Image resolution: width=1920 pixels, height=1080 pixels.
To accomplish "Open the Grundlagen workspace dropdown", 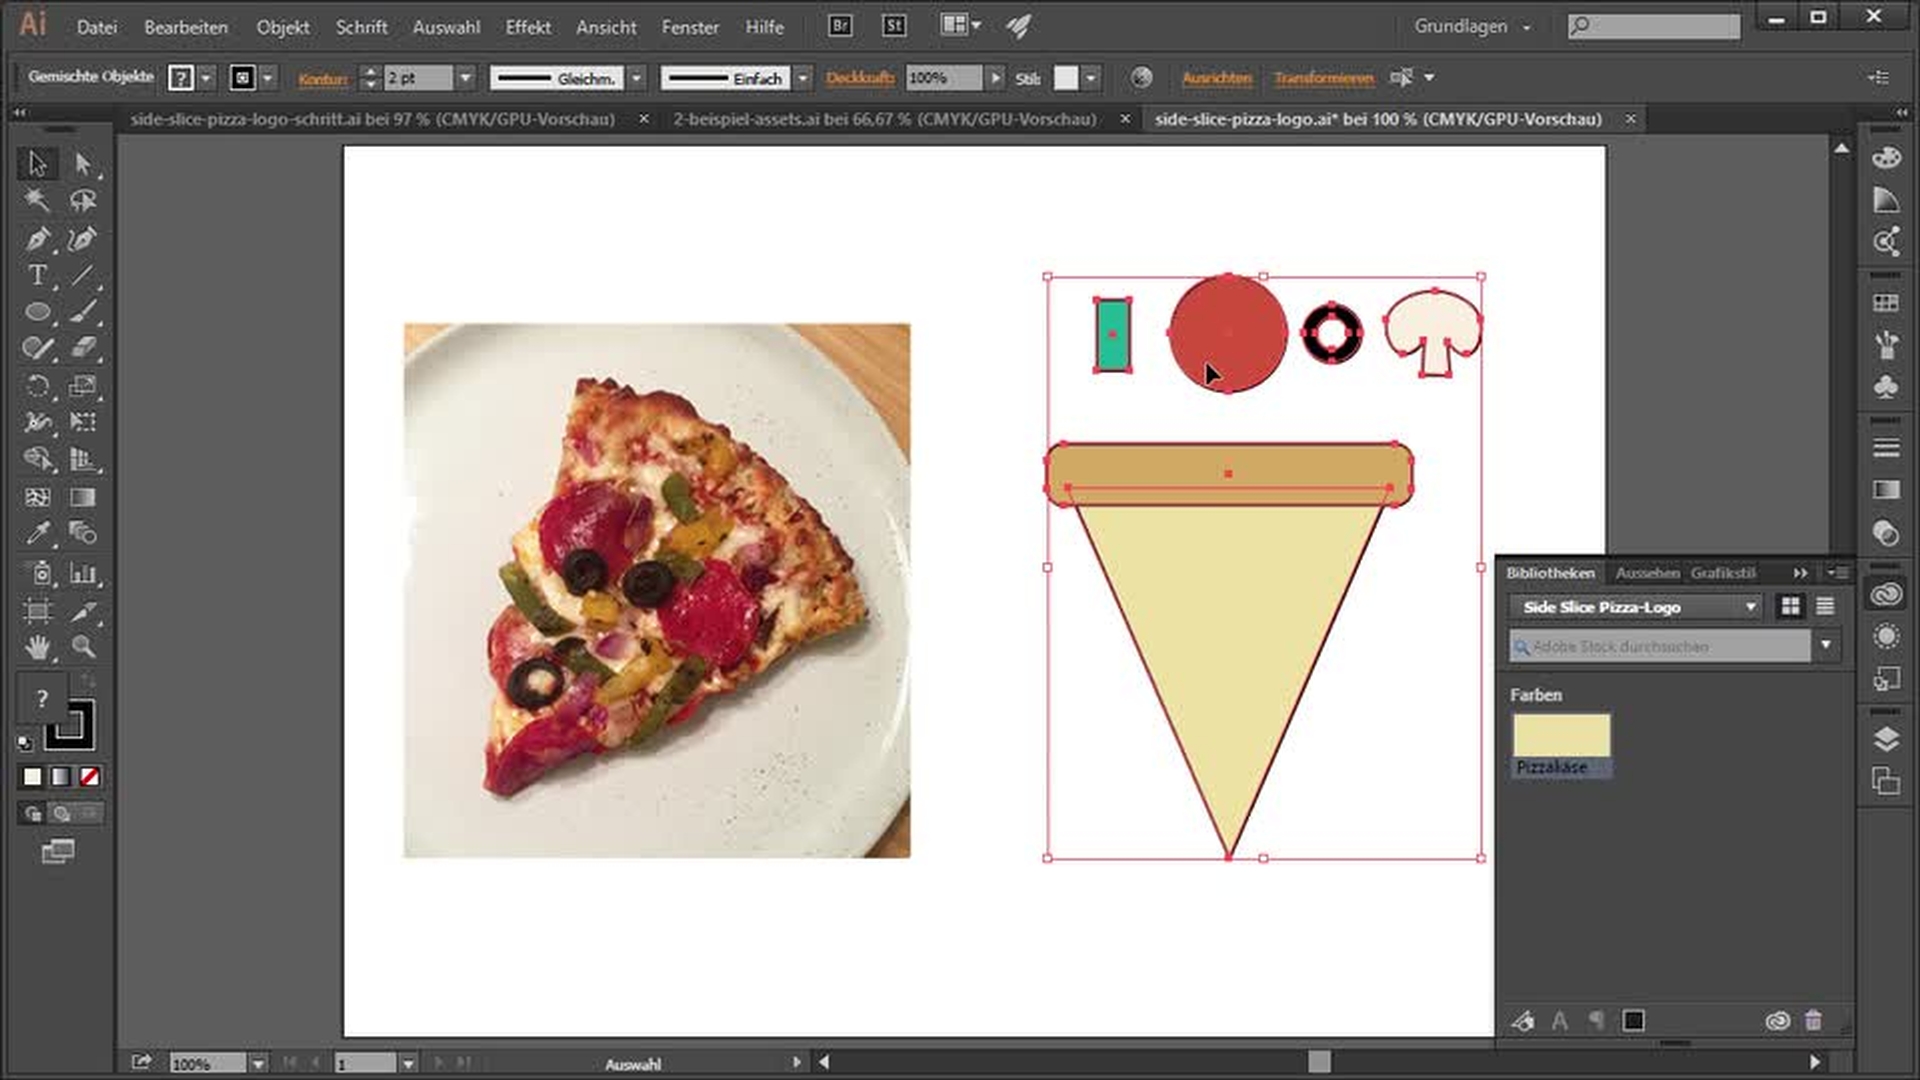I will 1472,27.
